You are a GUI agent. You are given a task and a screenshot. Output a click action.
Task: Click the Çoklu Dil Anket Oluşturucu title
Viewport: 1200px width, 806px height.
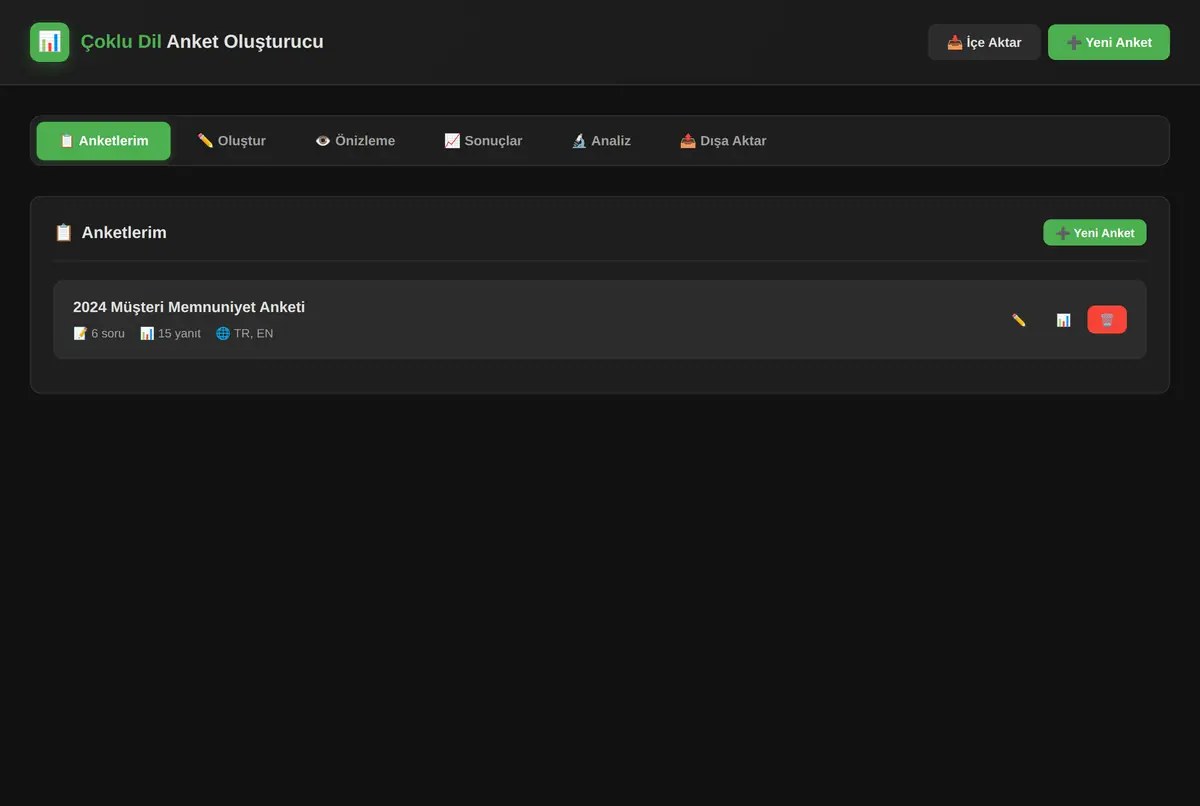tap(202, 42)
